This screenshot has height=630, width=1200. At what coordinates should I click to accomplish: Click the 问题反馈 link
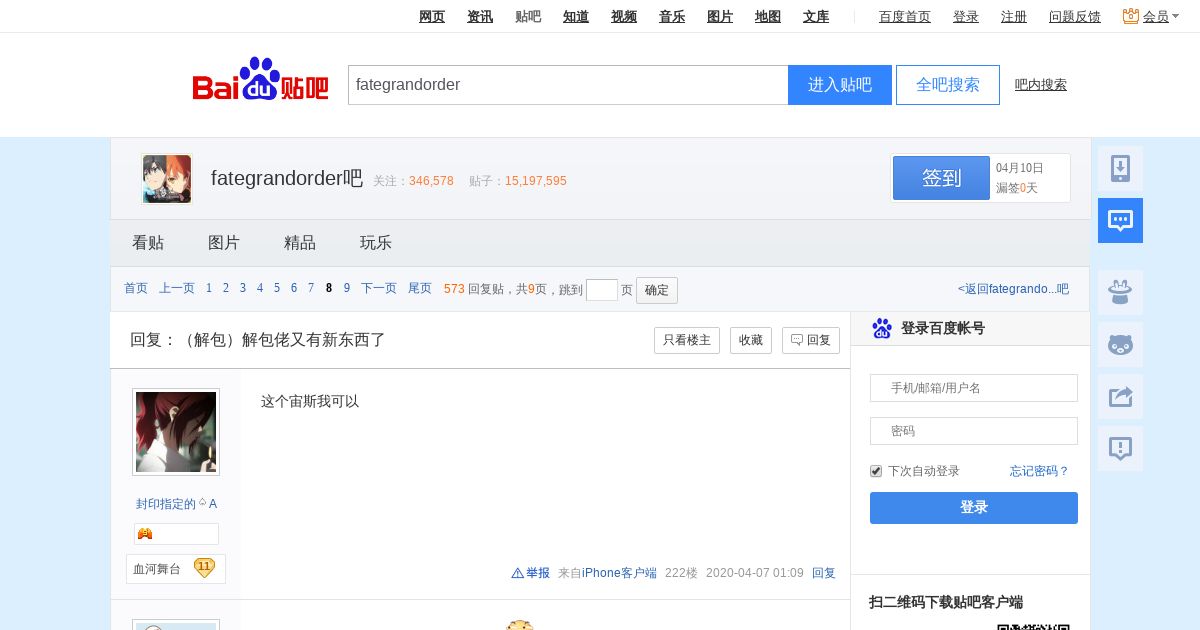pyautogui.click(x=1075, y=16)
